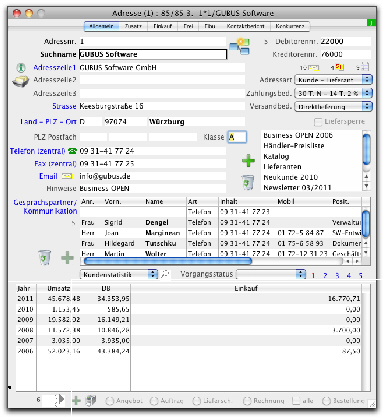Click the Suchname input field
This screenshot has width=388, height=420.
[x=153, y=54]
